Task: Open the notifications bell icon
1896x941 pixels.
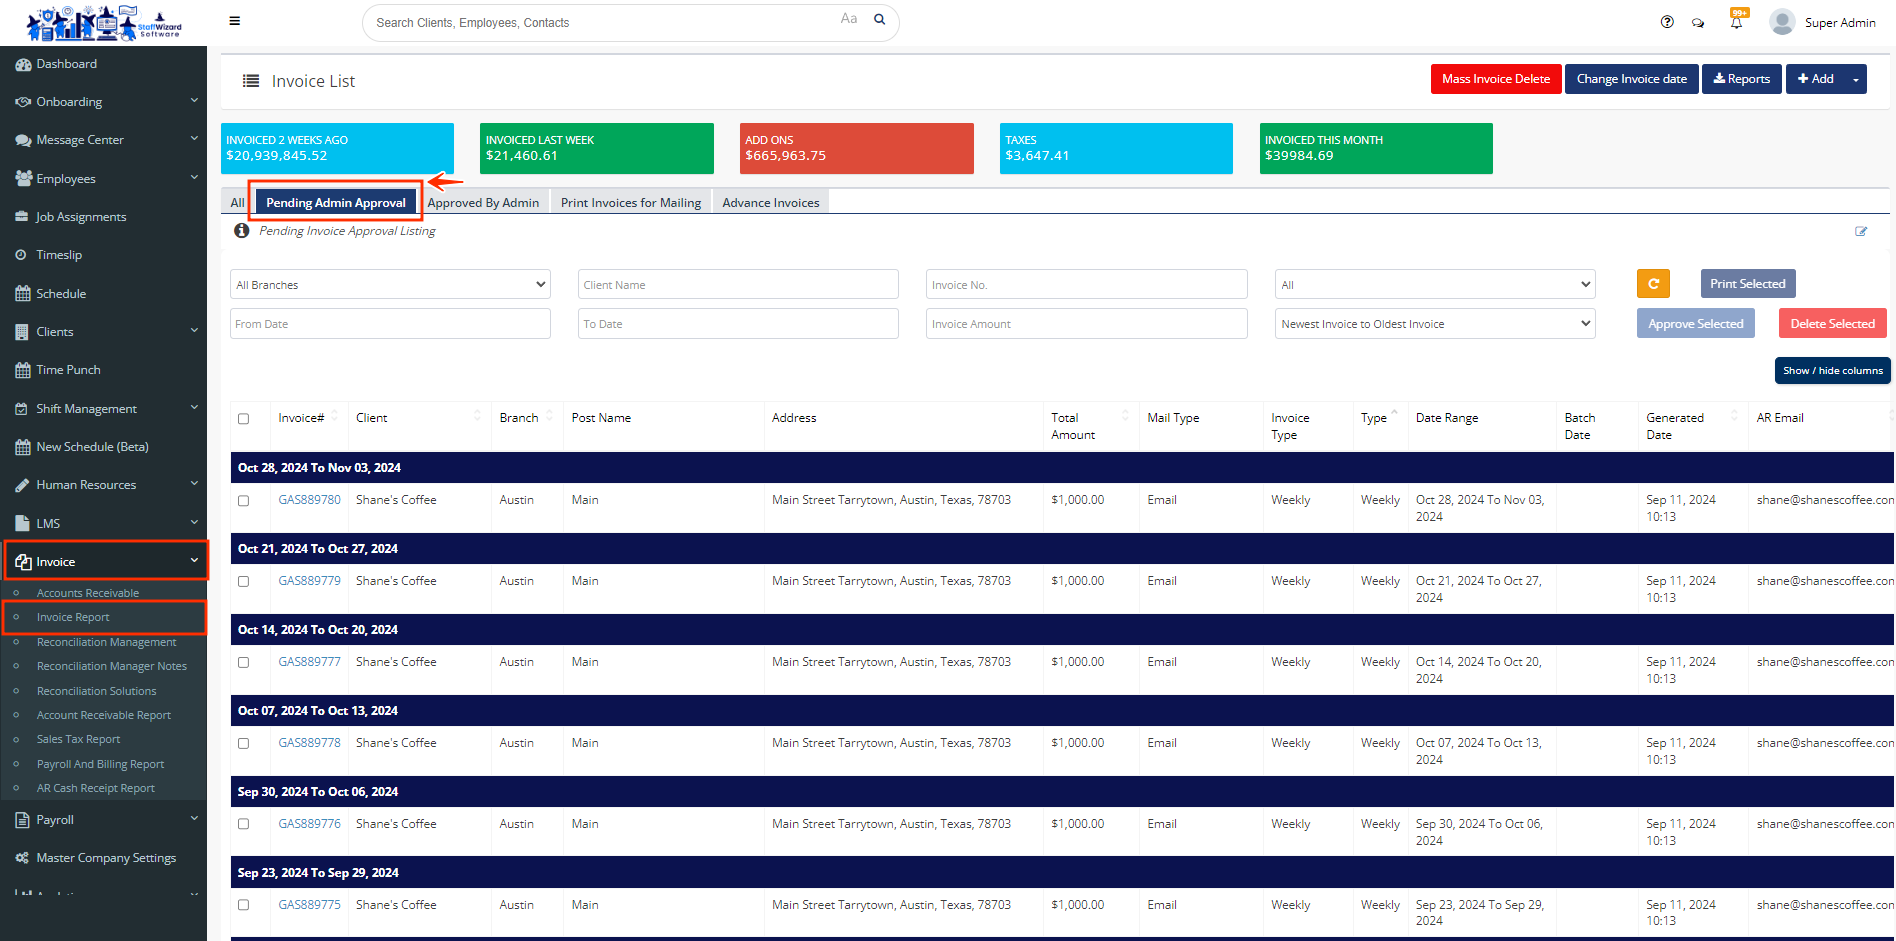Action: (x=1736, y=22)
